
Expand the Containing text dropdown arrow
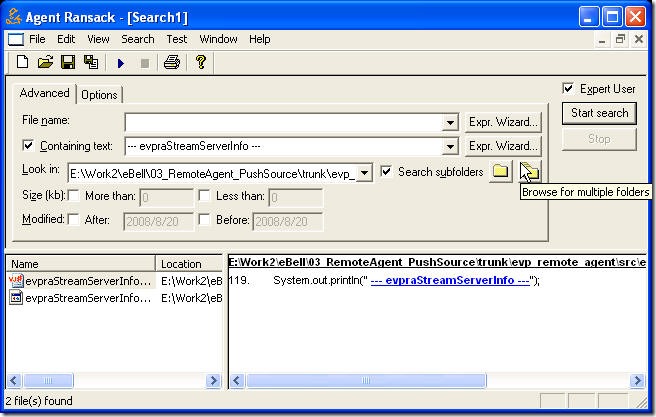pyautogui.click(x=450, y=146)
